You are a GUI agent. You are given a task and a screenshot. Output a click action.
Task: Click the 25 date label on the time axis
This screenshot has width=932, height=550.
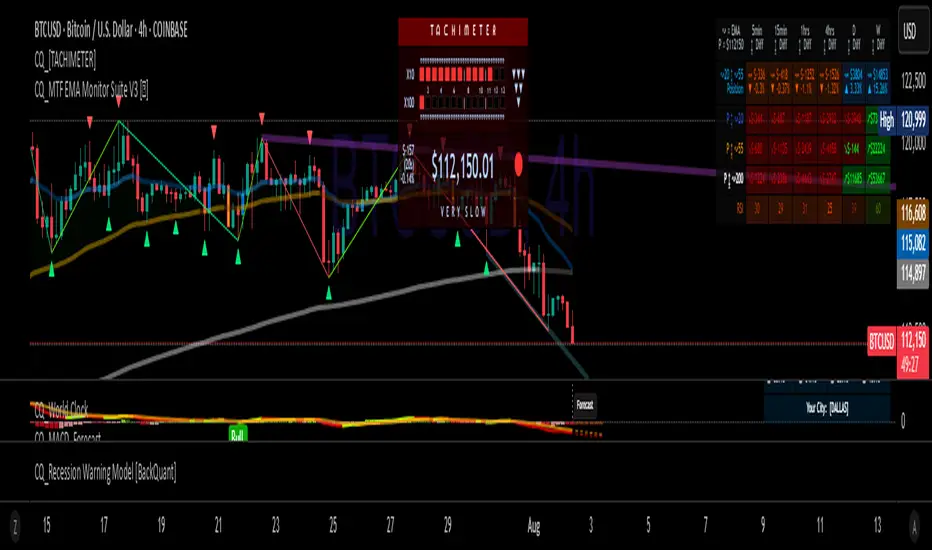tap(333, 525)
